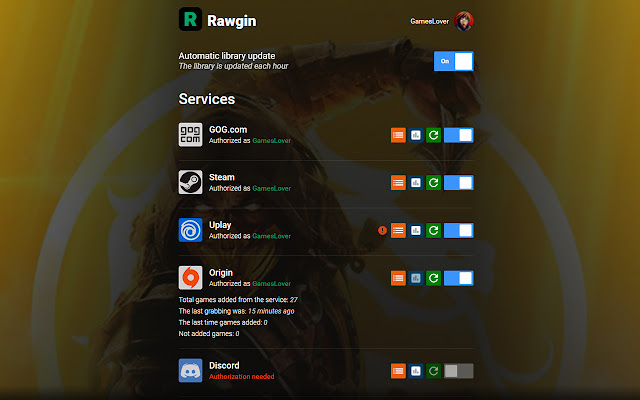Refresh the GOG.com library
640x400 pixels.
[433, 135]
